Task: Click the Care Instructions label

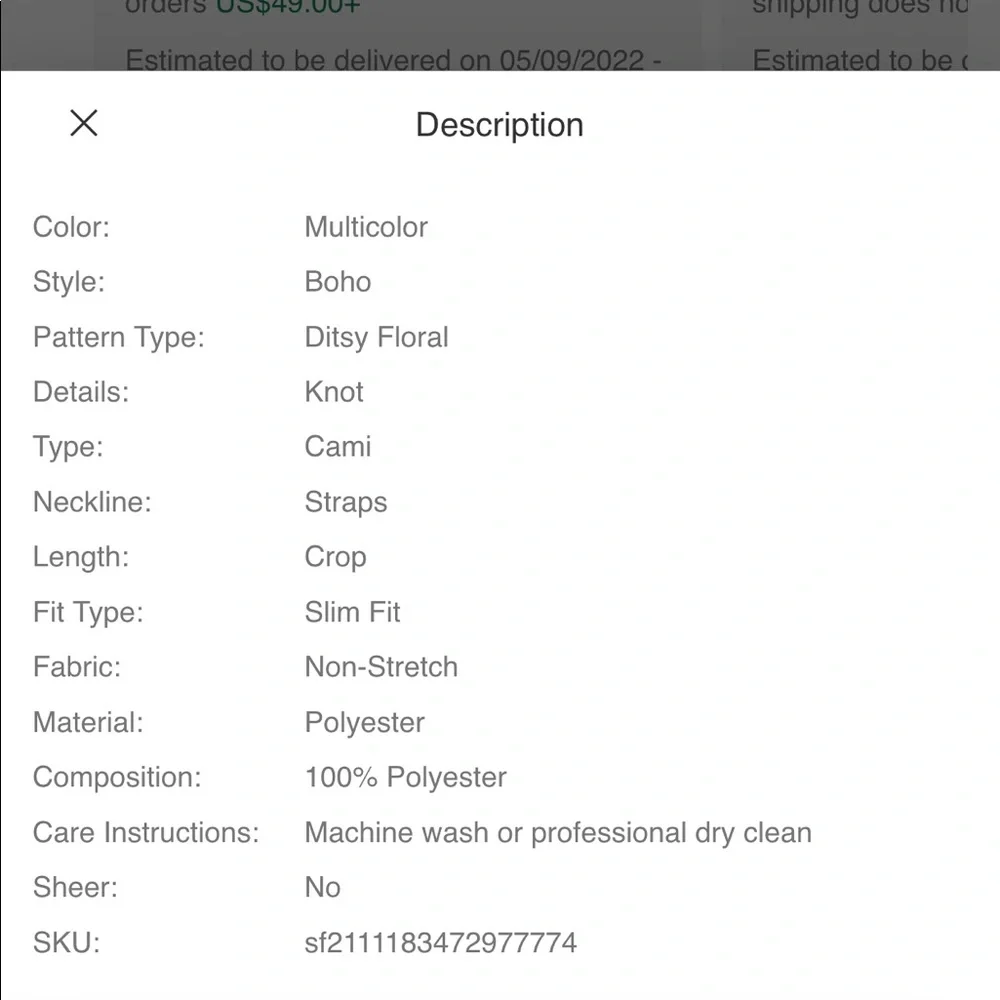Action: [x=146, y=832]
